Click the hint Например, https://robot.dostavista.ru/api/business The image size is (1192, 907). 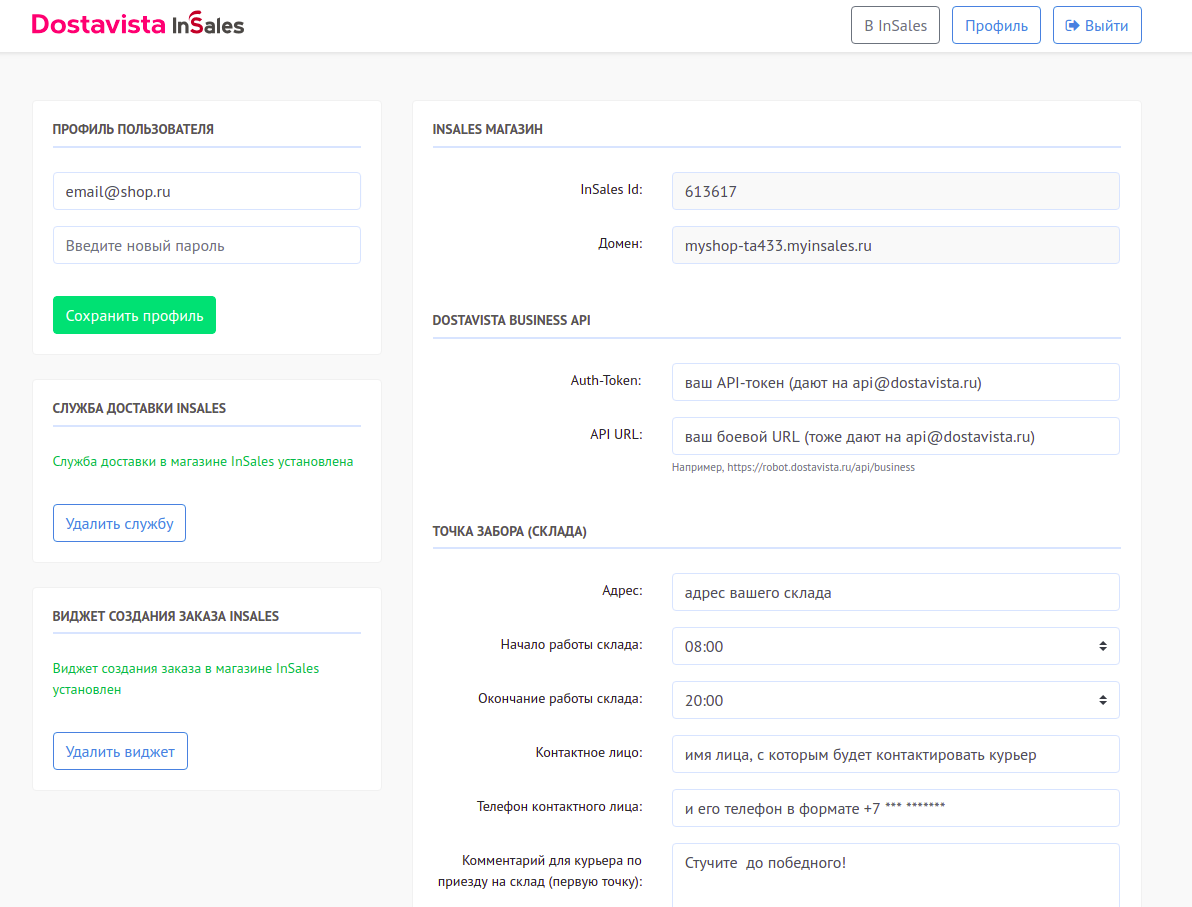click(x=793, y=468)
